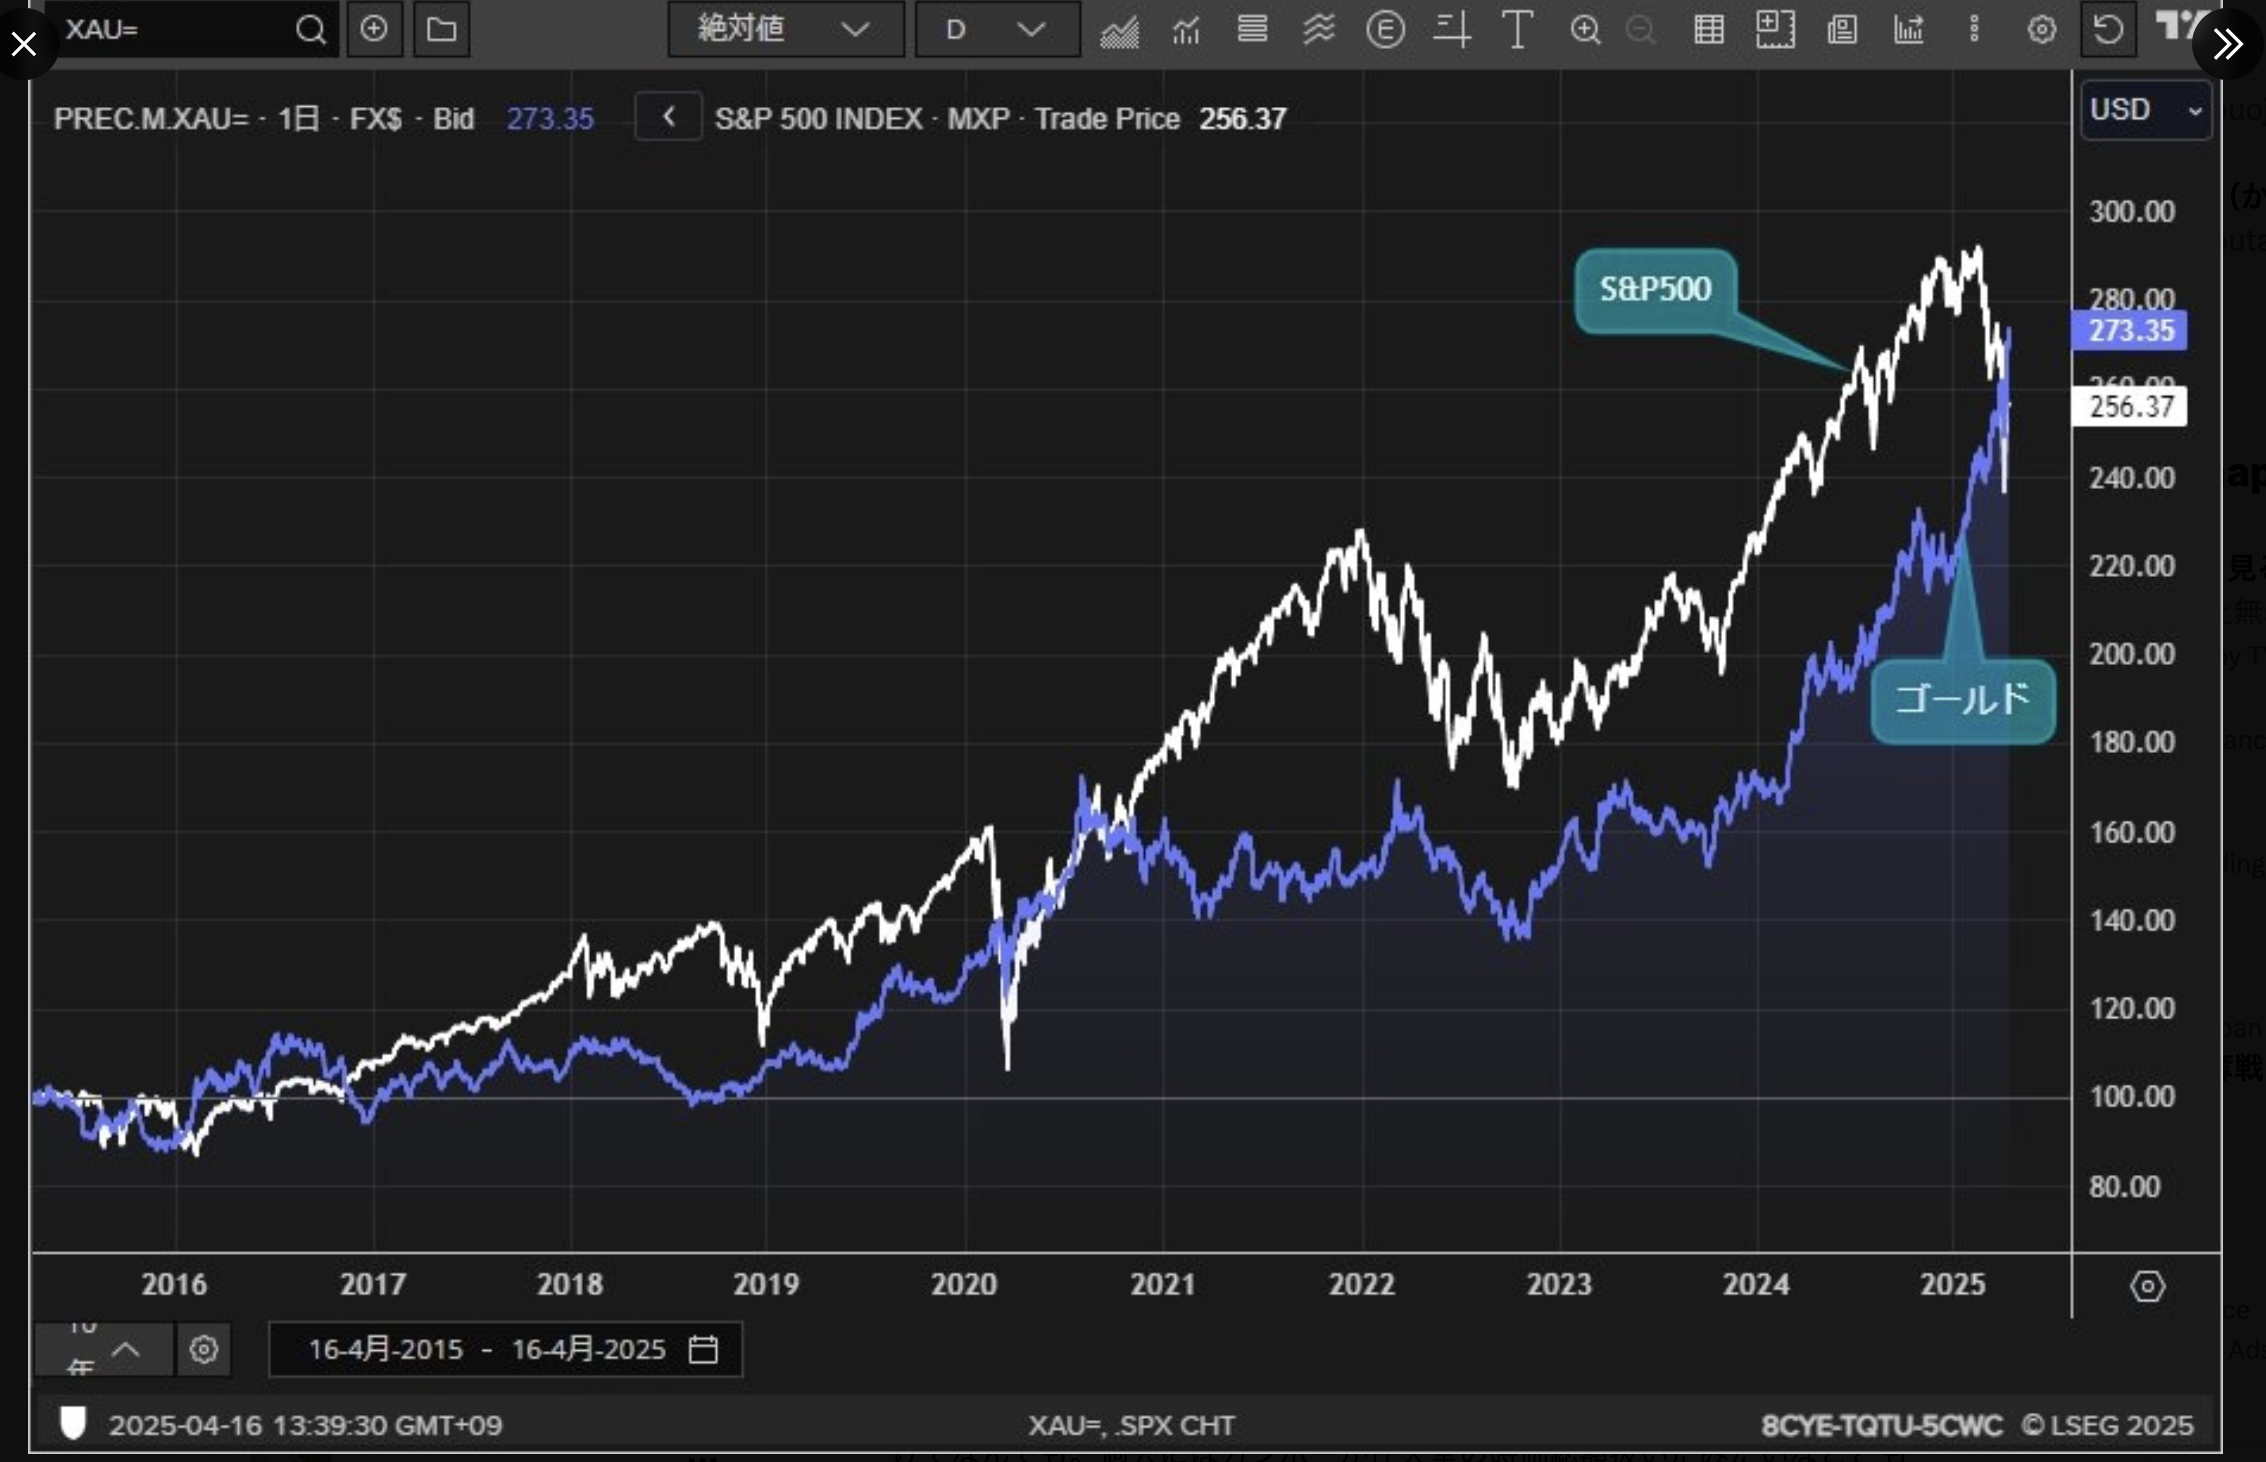
Task: Open the three-dot more options menu
Action: coord(1974,29)
